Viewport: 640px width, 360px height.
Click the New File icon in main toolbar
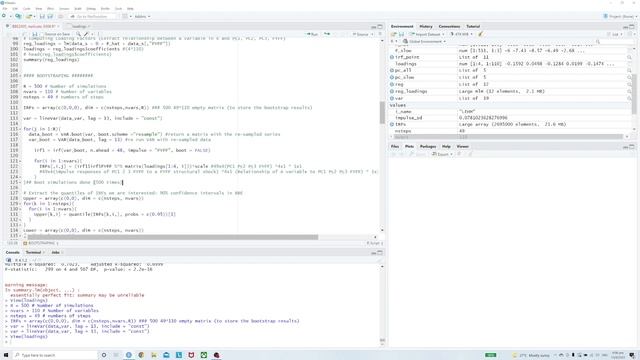tap(4, 16)
